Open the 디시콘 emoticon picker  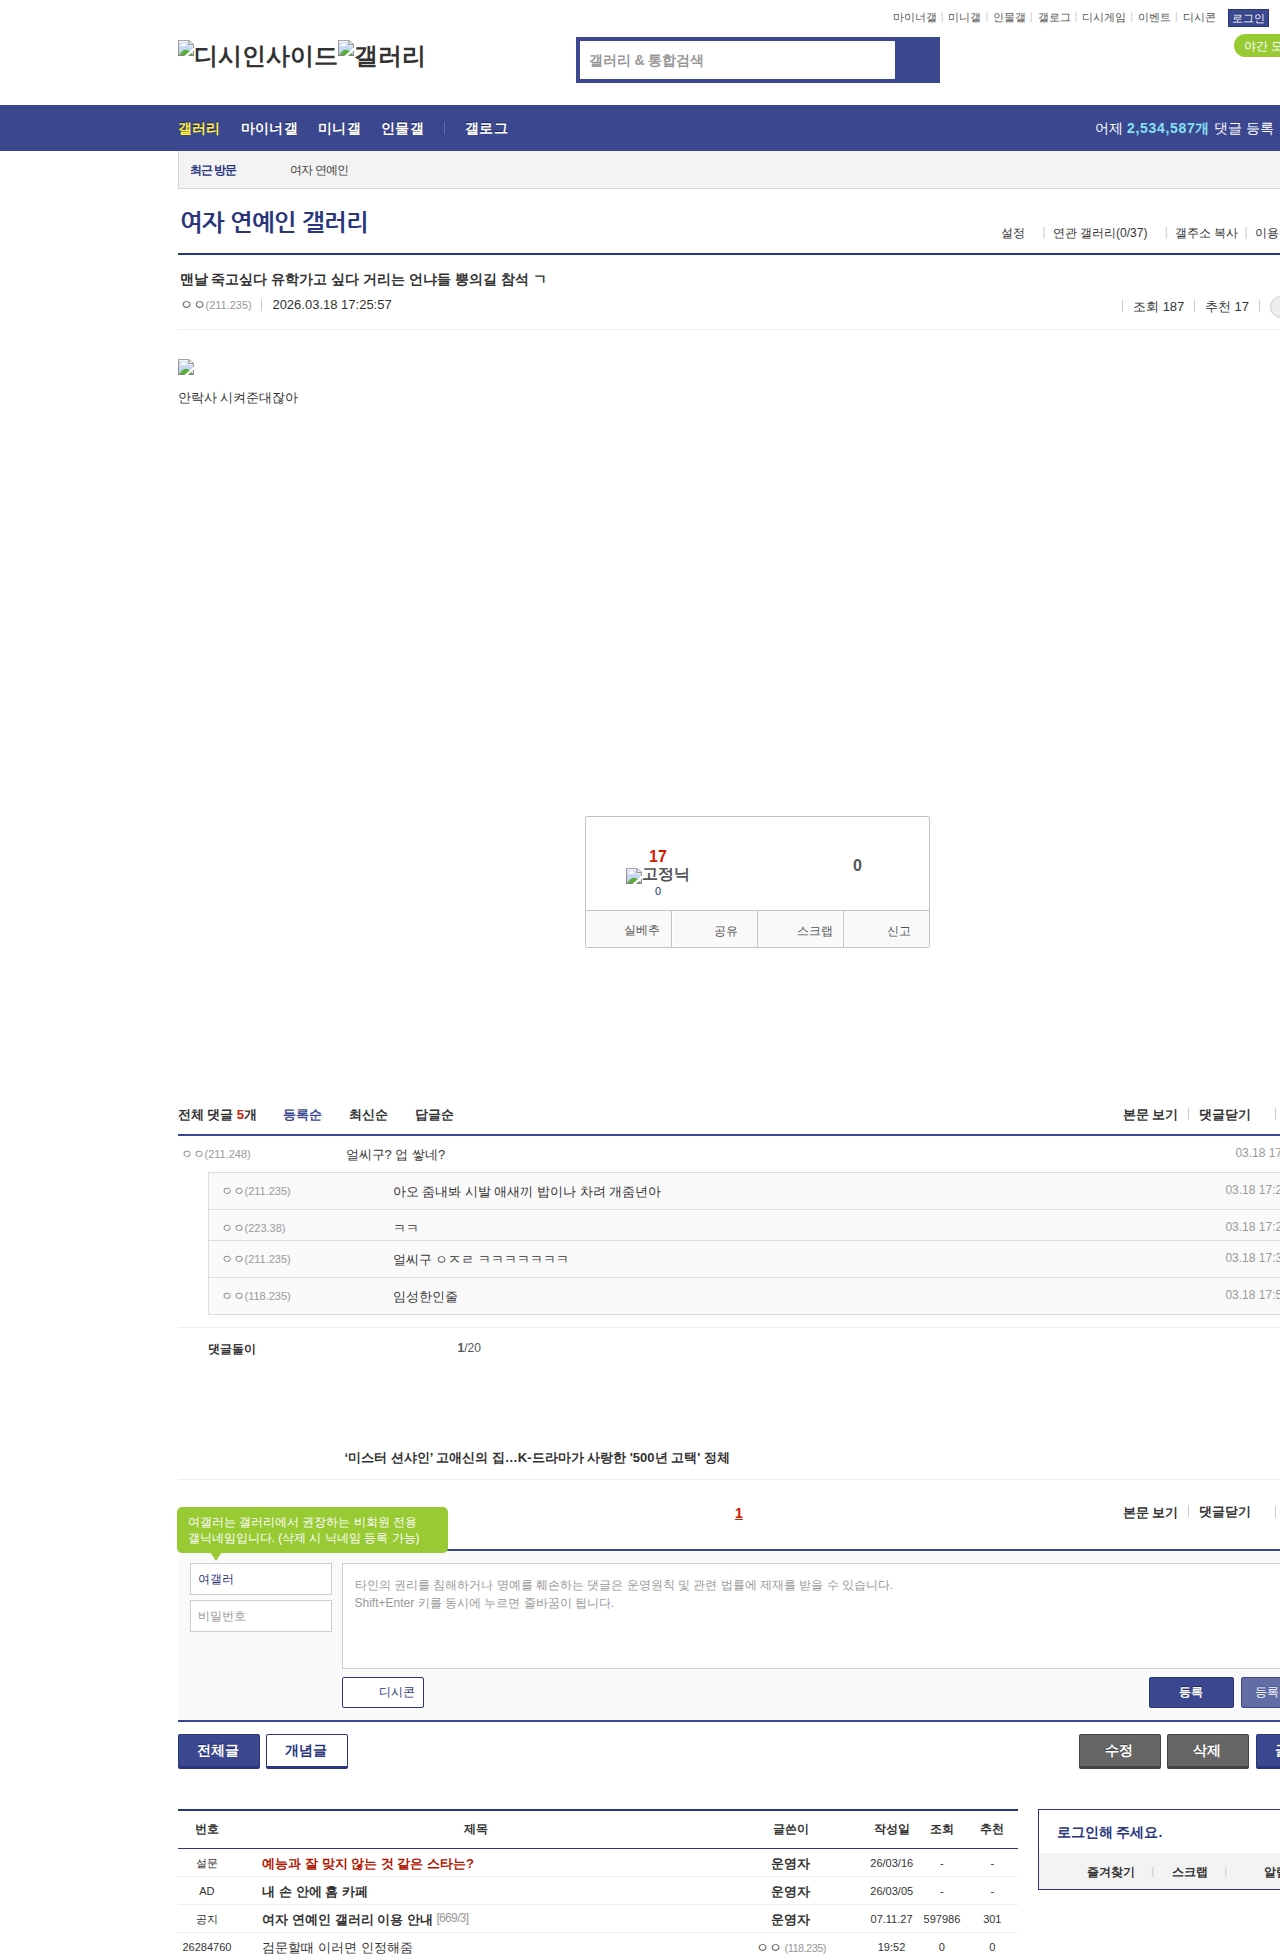[383, 1692]
